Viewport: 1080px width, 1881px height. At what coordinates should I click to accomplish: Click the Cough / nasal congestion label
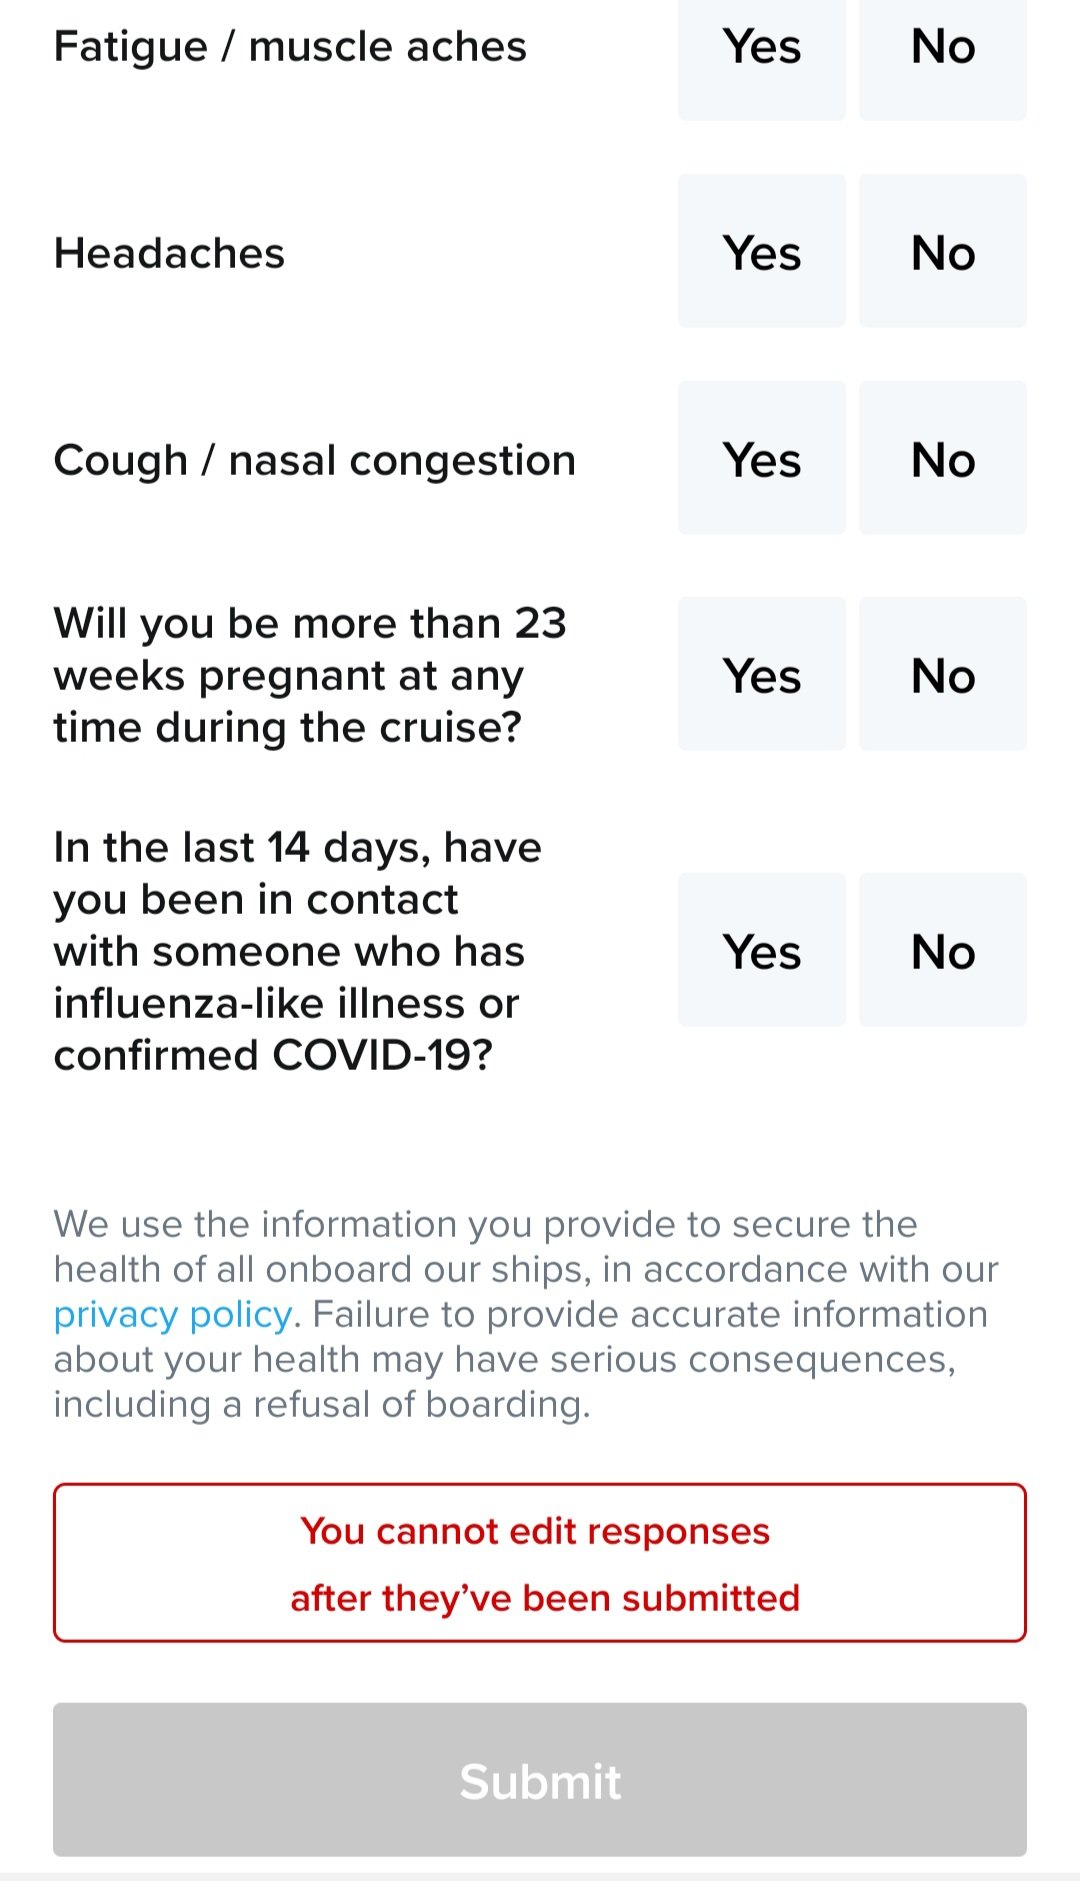pyautogui.click(x=315, y=461)
